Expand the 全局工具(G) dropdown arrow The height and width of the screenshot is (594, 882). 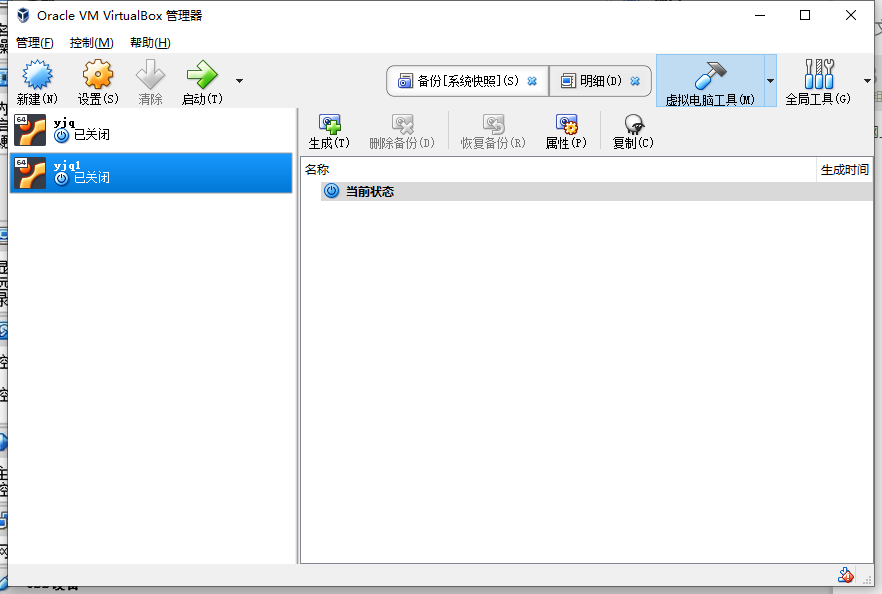(867, 81)
